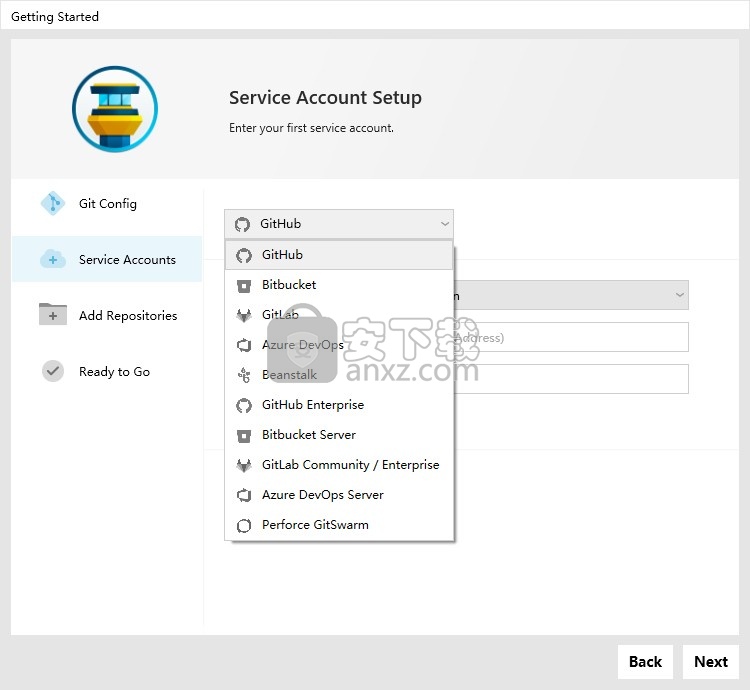Viewport: 750px width, 690px height.
Task: Click the Tower app logo
Action: [115, 109]
